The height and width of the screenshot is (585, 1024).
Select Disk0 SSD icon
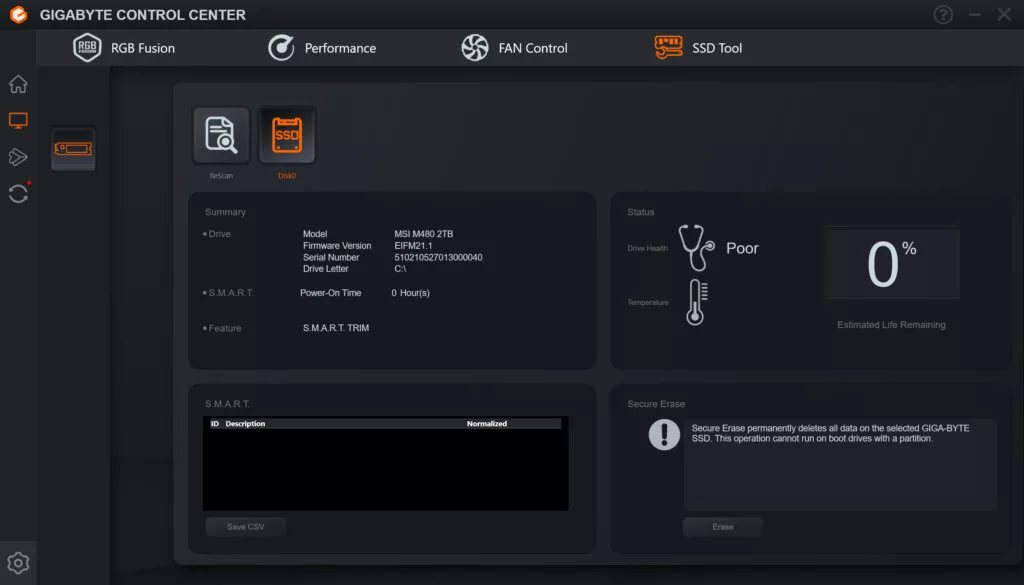coord(287,135)
